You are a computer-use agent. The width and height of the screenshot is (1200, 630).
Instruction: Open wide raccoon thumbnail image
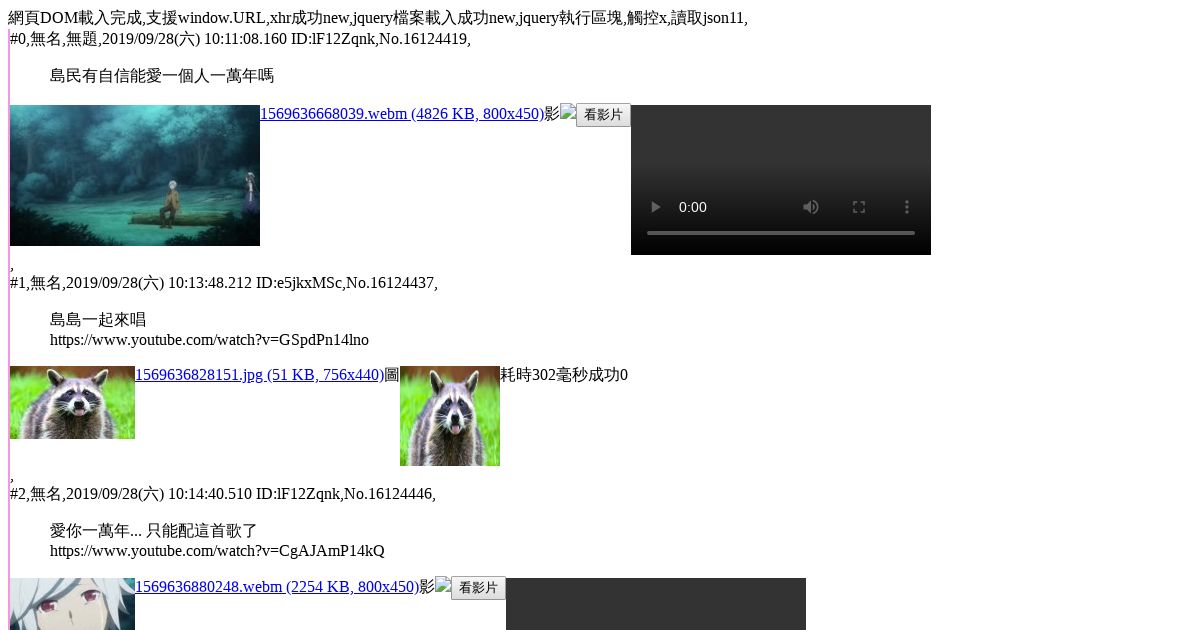click(72, 402)
